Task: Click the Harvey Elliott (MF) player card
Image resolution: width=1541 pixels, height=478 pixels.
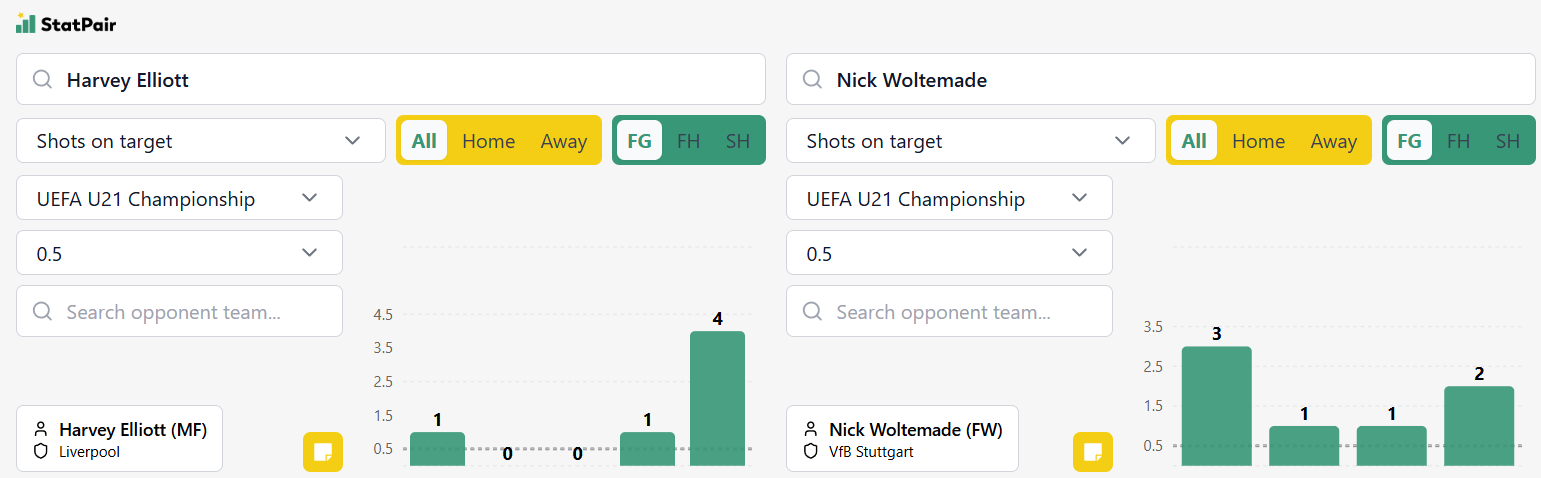Action: pos(120,439)
